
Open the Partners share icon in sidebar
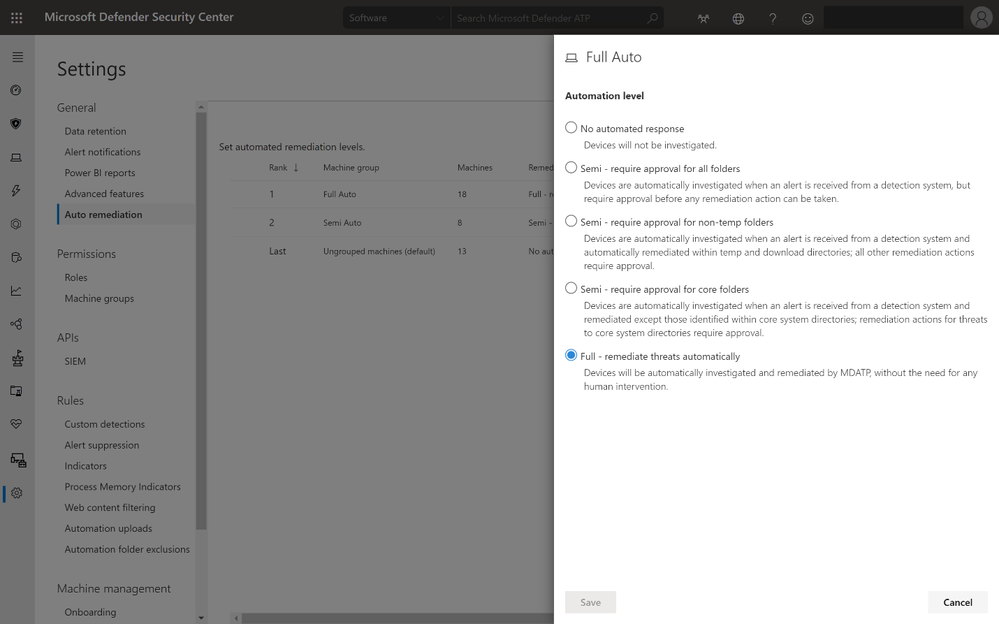coord(17,324)
